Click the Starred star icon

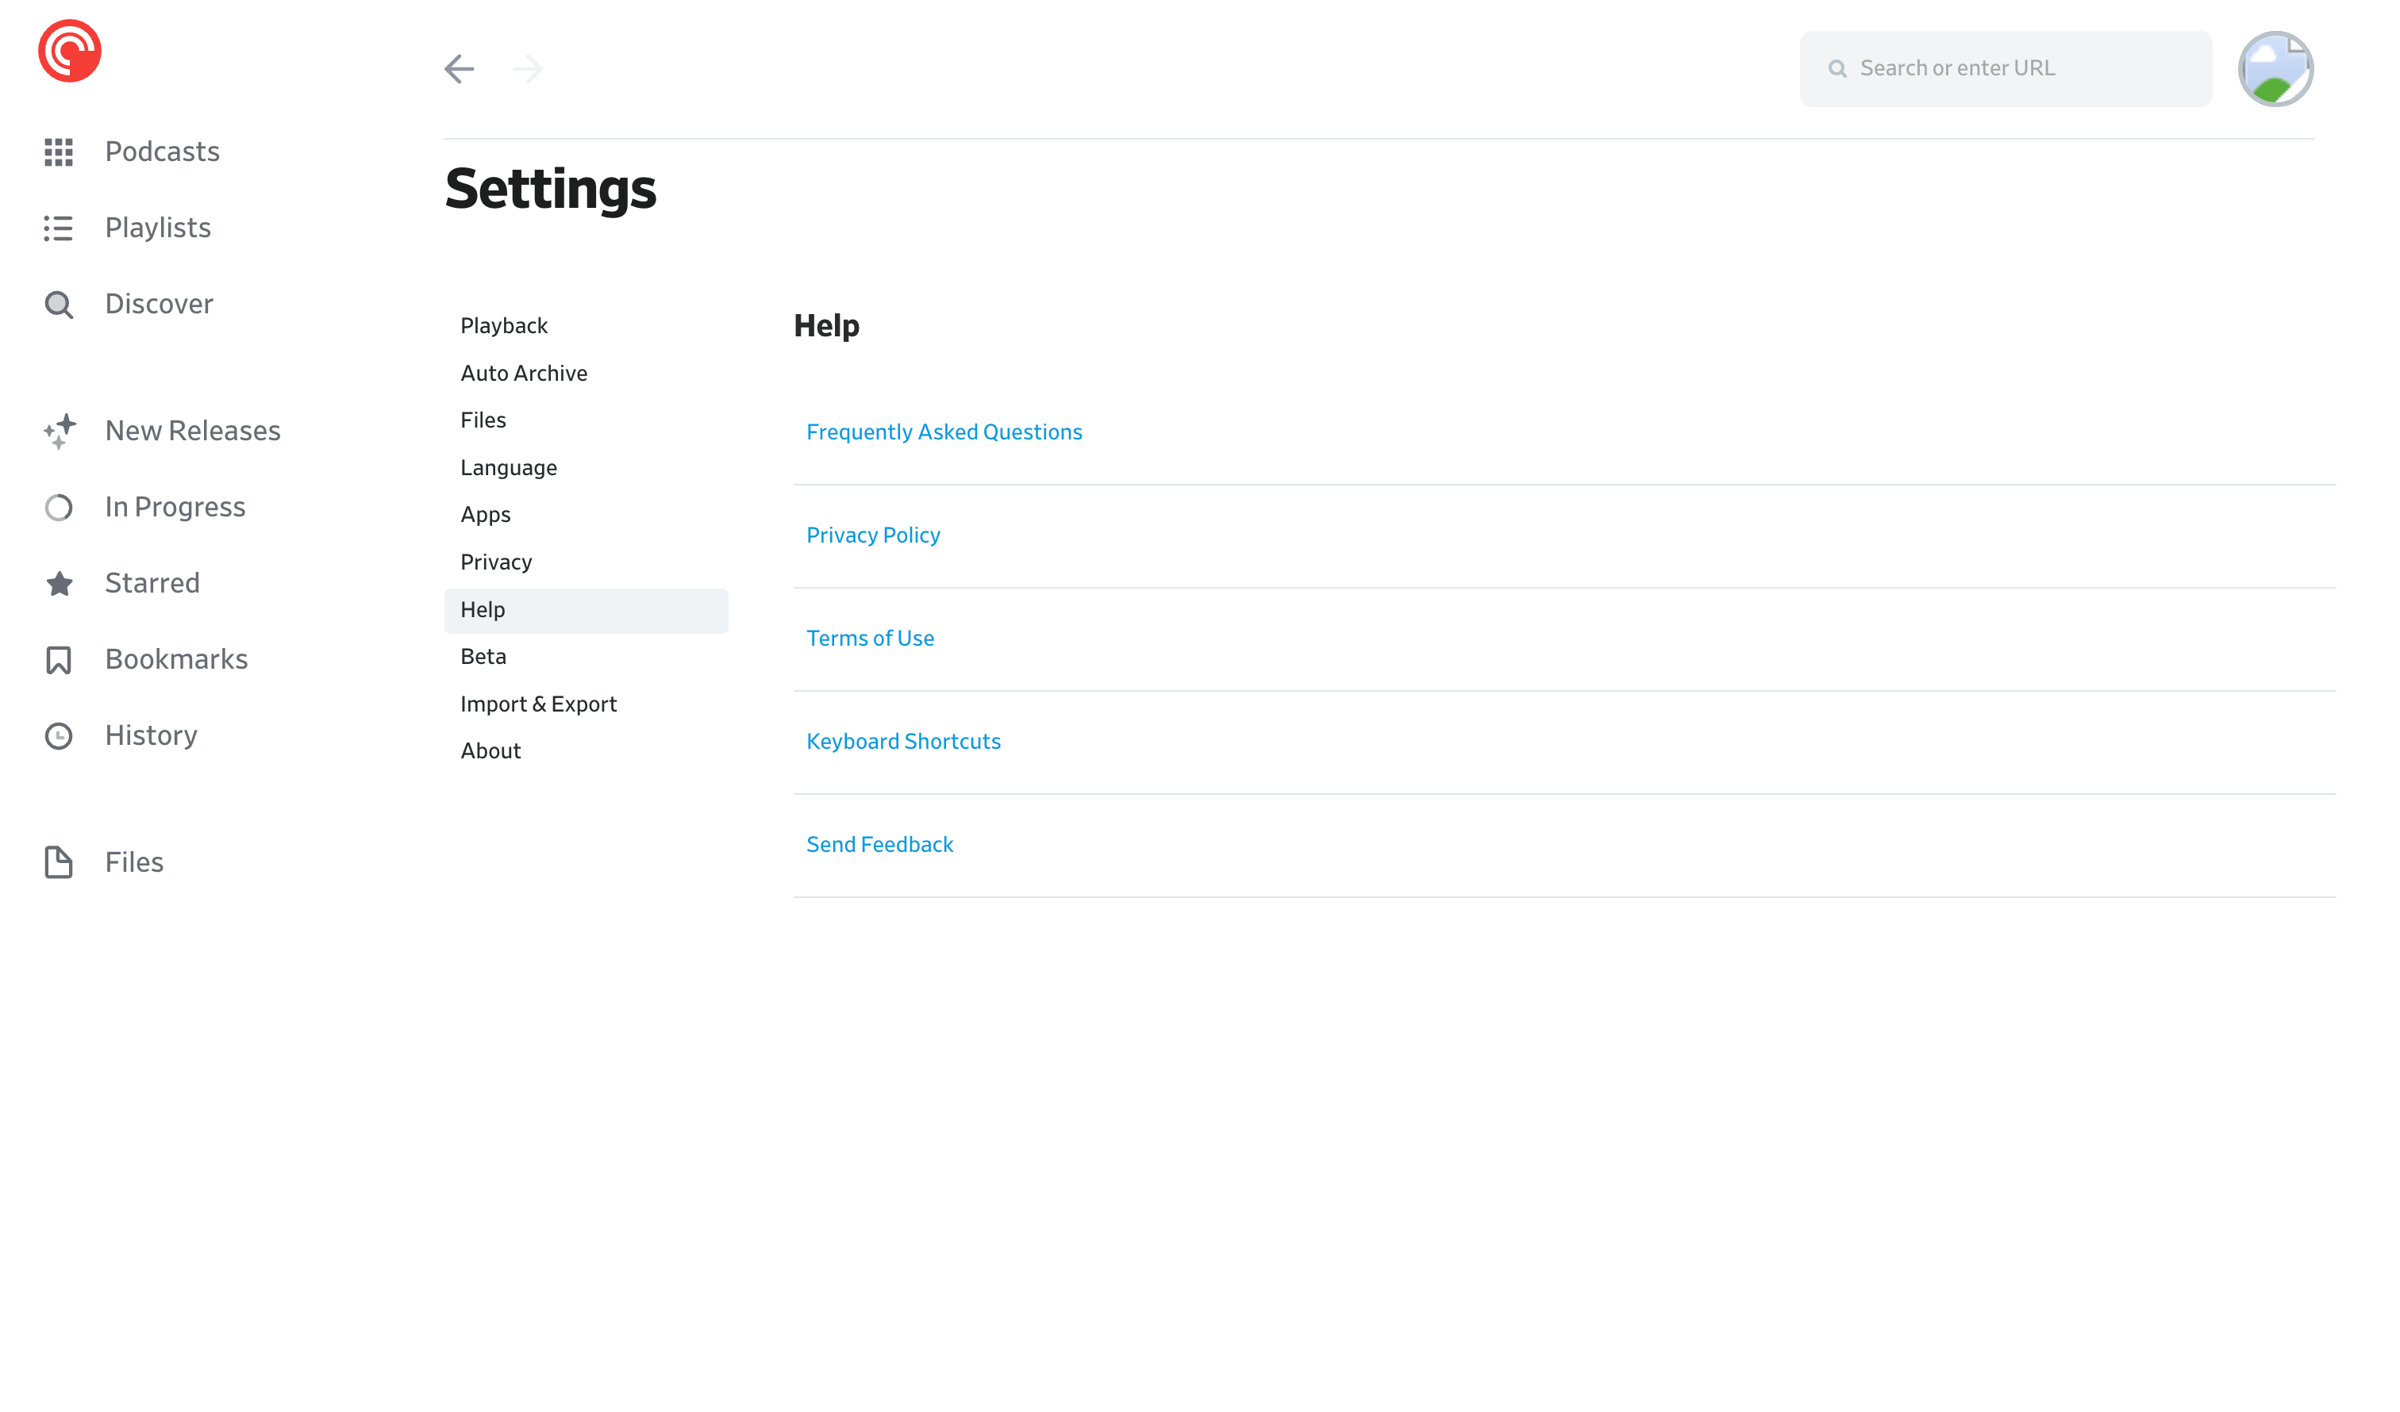point(59,584)
